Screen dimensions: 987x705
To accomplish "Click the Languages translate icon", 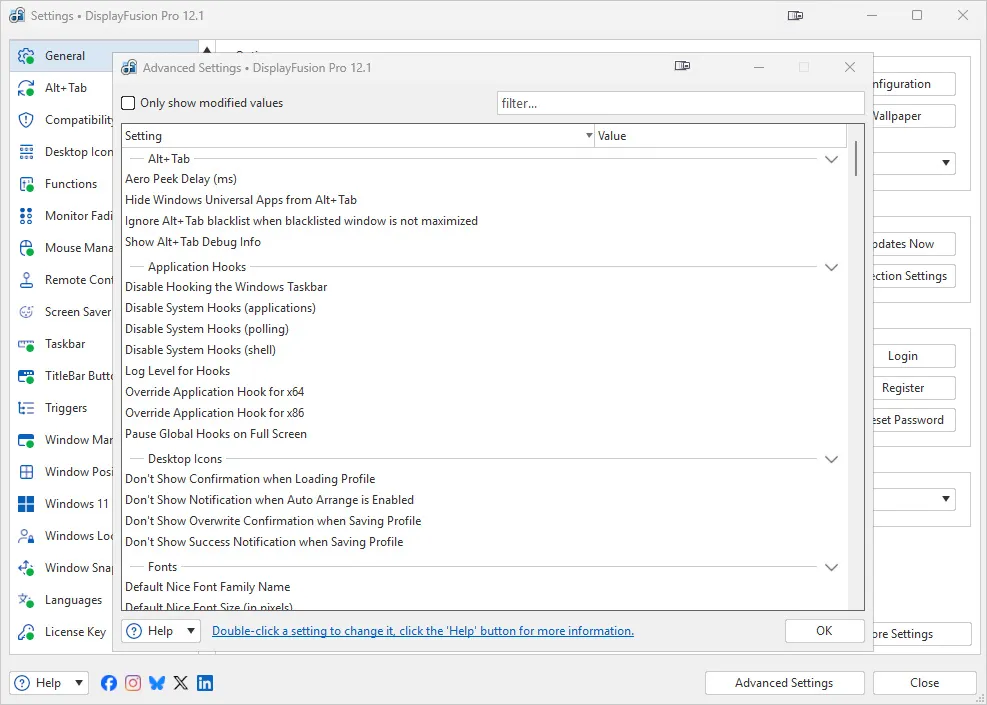I will 26,600.
